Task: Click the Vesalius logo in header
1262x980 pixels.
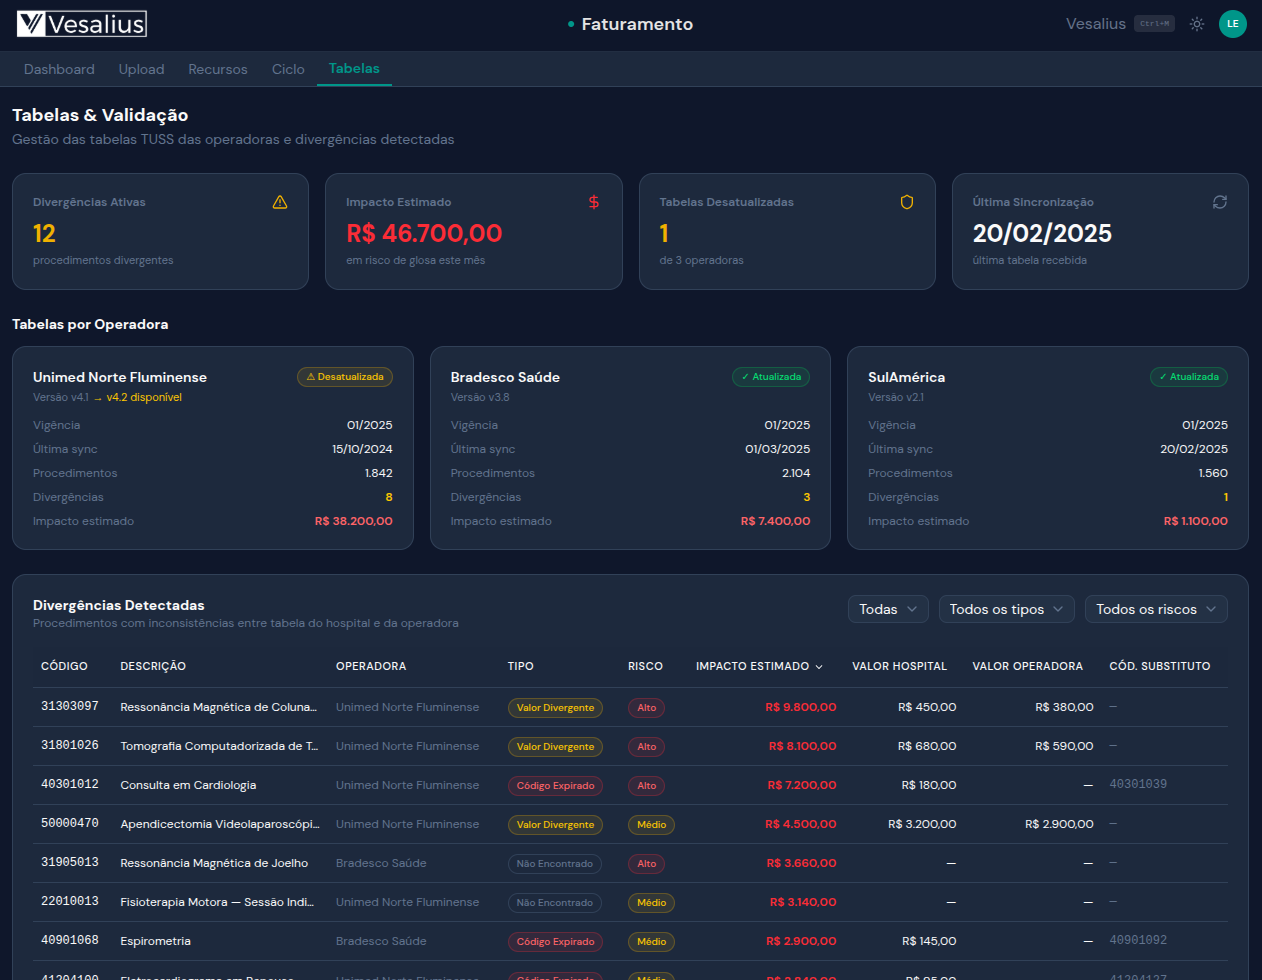Action: pos(82,24)
